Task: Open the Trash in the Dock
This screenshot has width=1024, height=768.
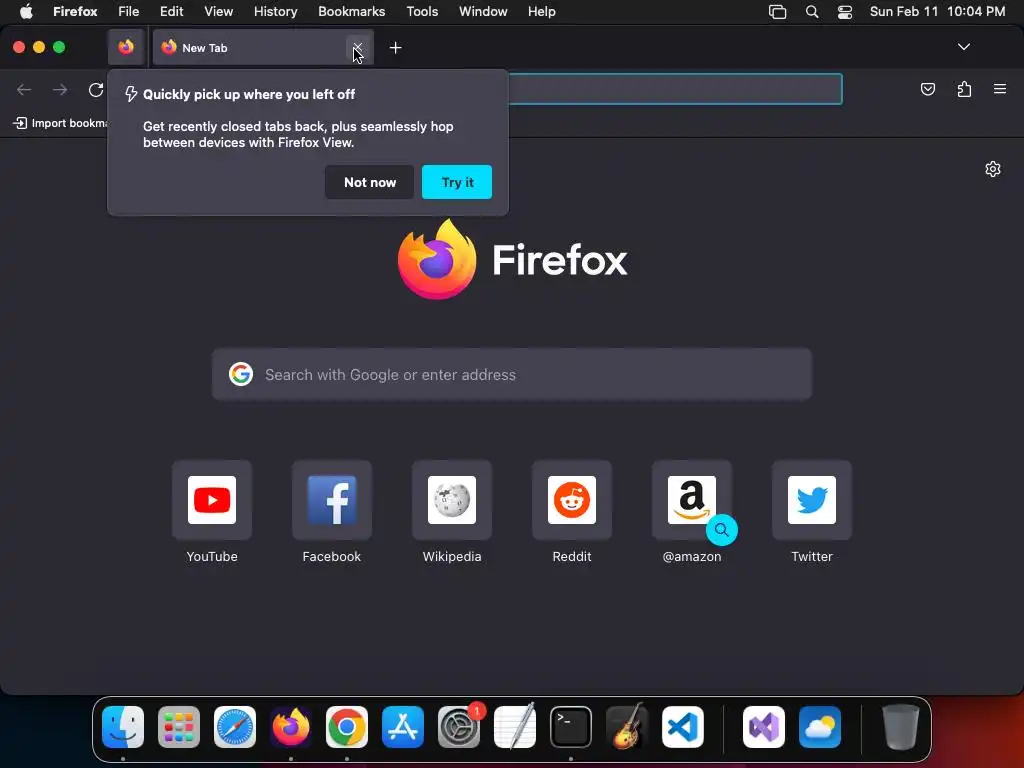Action: point(901,727)
